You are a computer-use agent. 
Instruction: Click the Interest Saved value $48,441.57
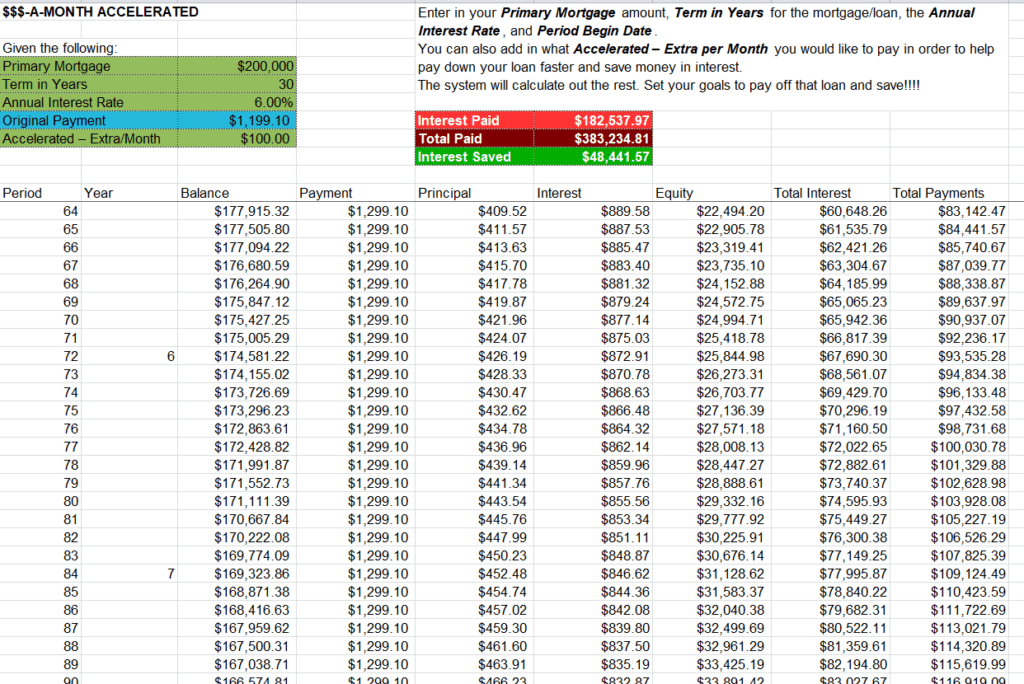(x=593, y=157)
